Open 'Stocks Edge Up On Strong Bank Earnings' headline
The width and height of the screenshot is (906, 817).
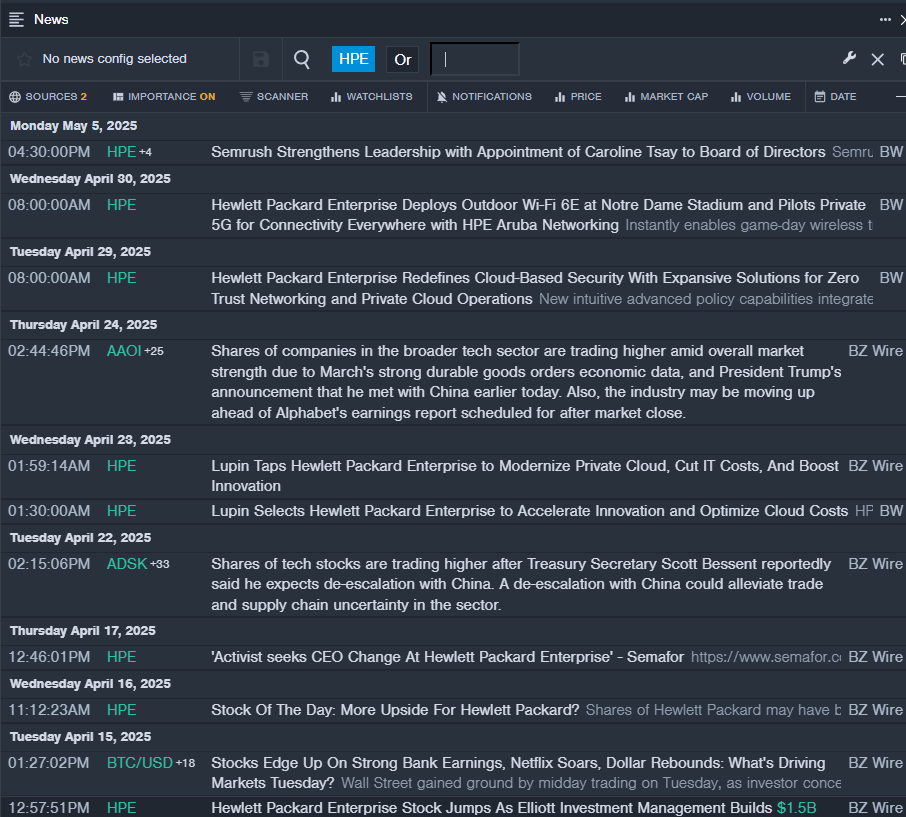point(518,773)
